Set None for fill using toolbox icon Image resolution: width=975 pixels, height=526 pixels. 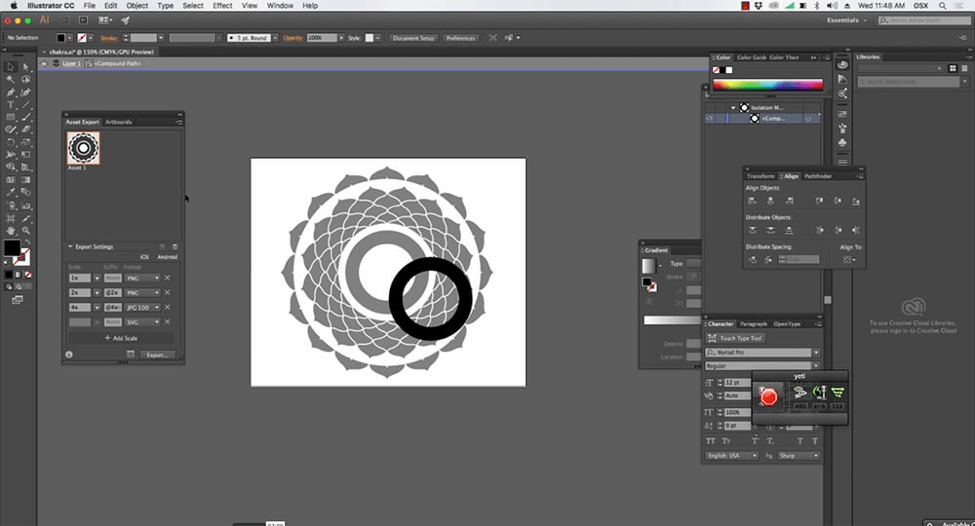(27, 274)
